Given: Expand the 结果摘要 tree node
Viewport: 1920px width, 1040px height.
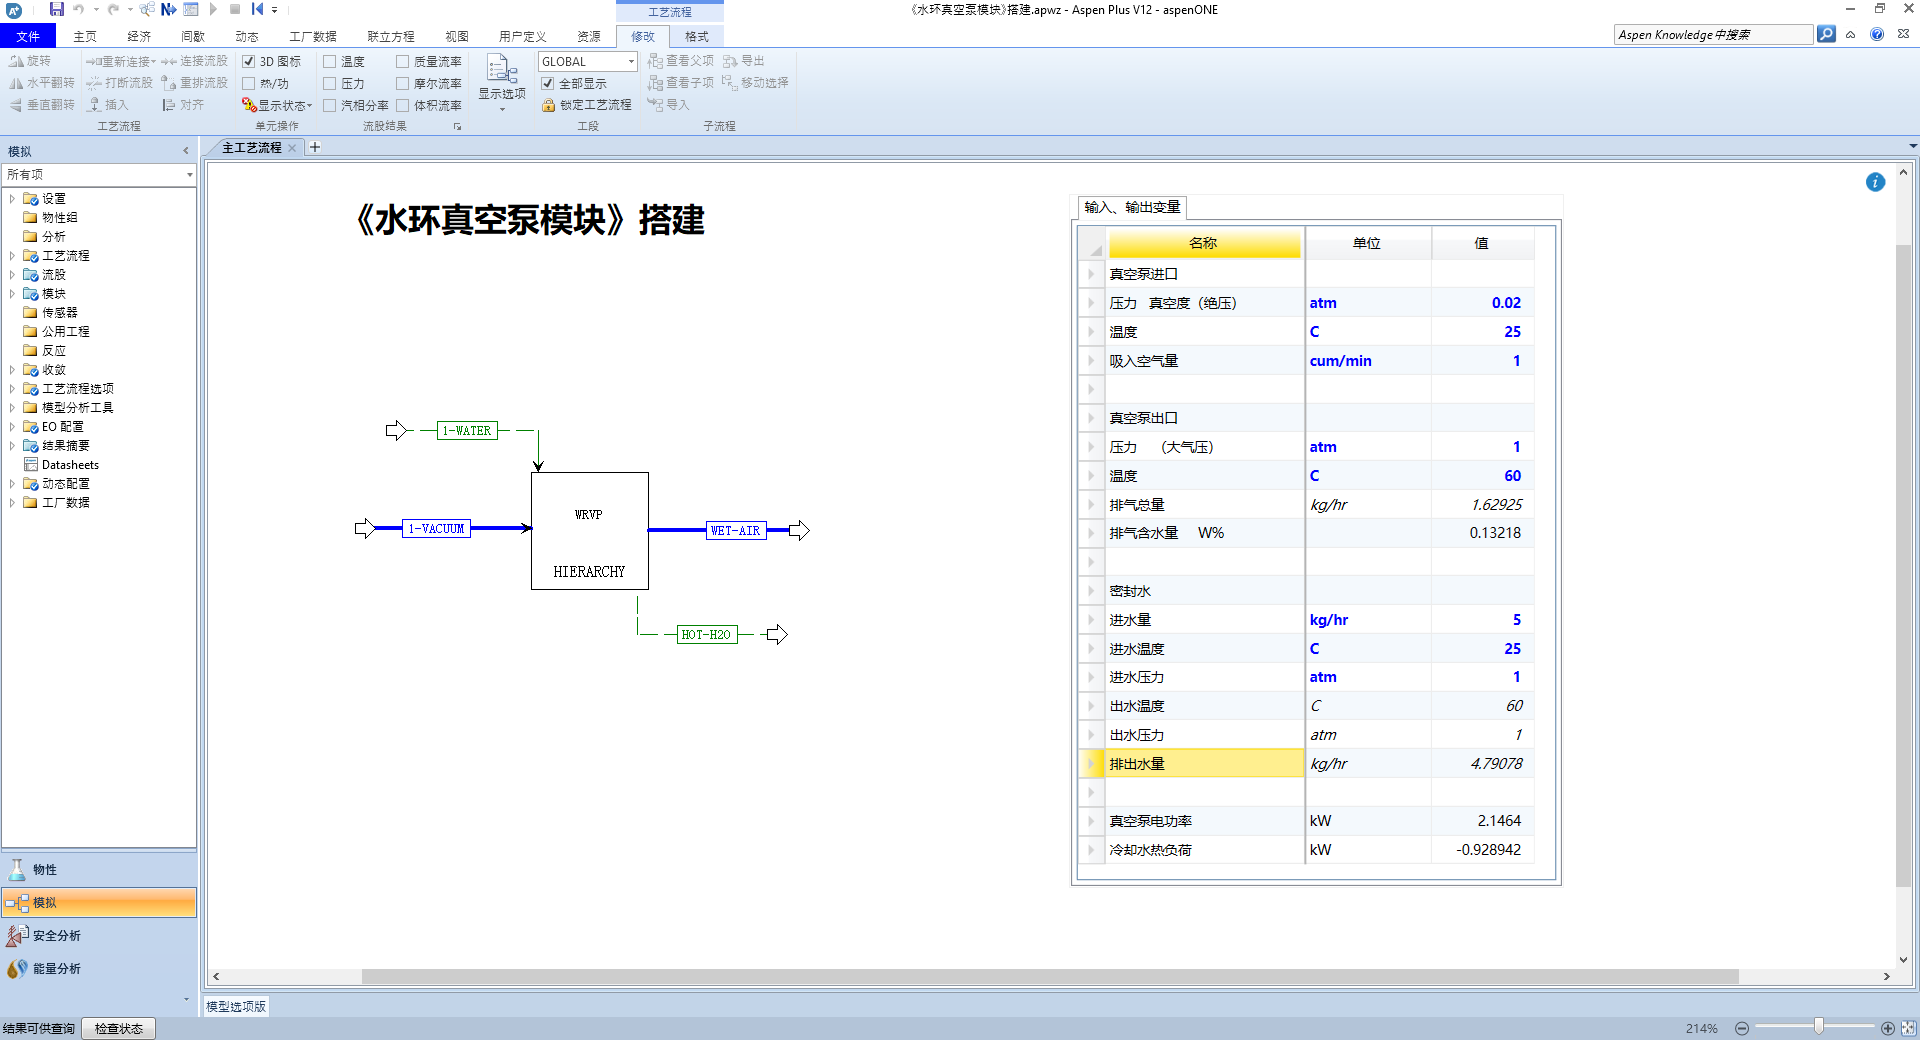Looking at the screenshot, I should (x=12, y=446).
